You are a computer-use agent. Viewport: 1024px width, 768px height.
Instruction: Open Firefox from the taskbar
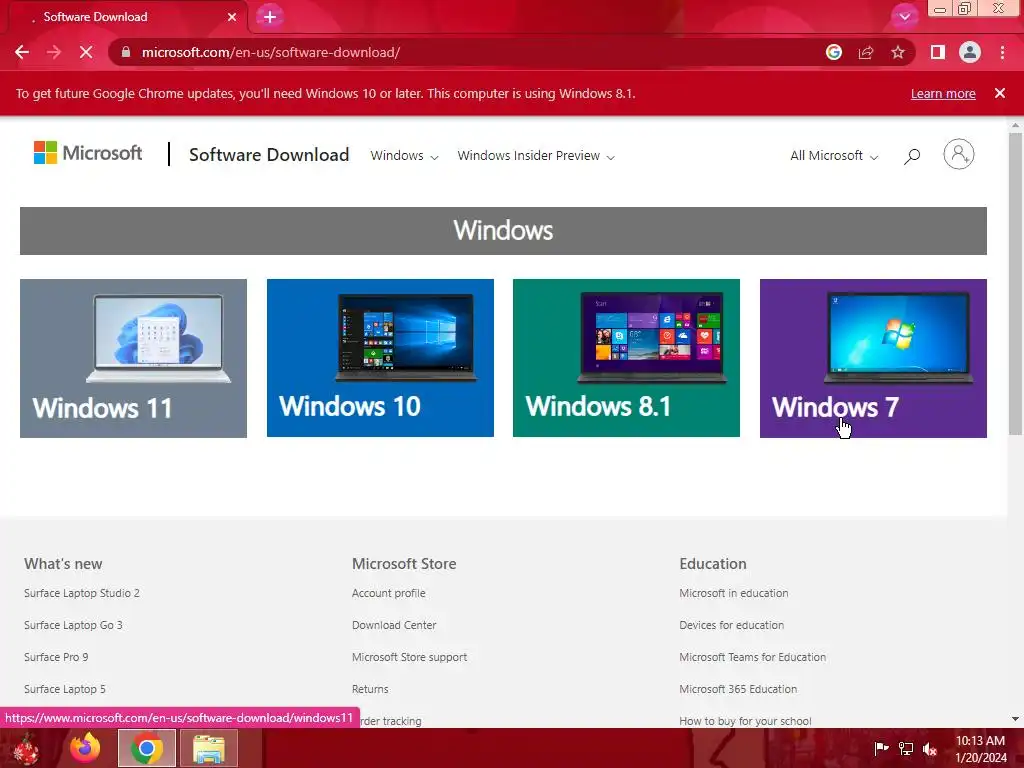click(x=86, y=748)
